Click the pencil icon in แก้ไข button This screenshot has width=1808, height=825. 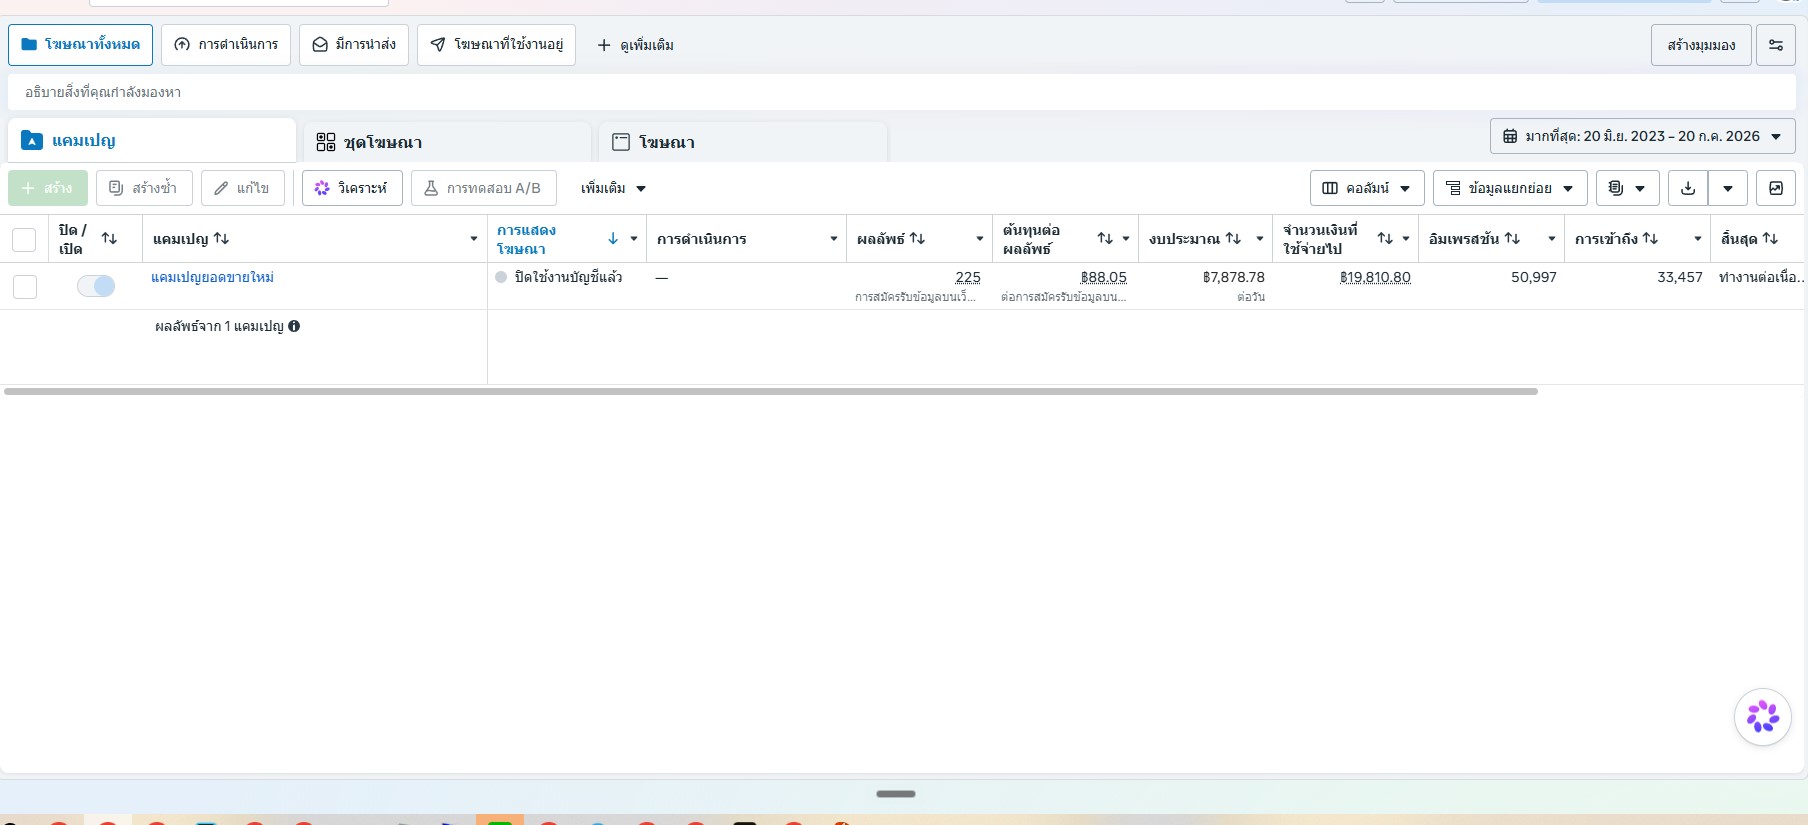[x=221, y=188]
